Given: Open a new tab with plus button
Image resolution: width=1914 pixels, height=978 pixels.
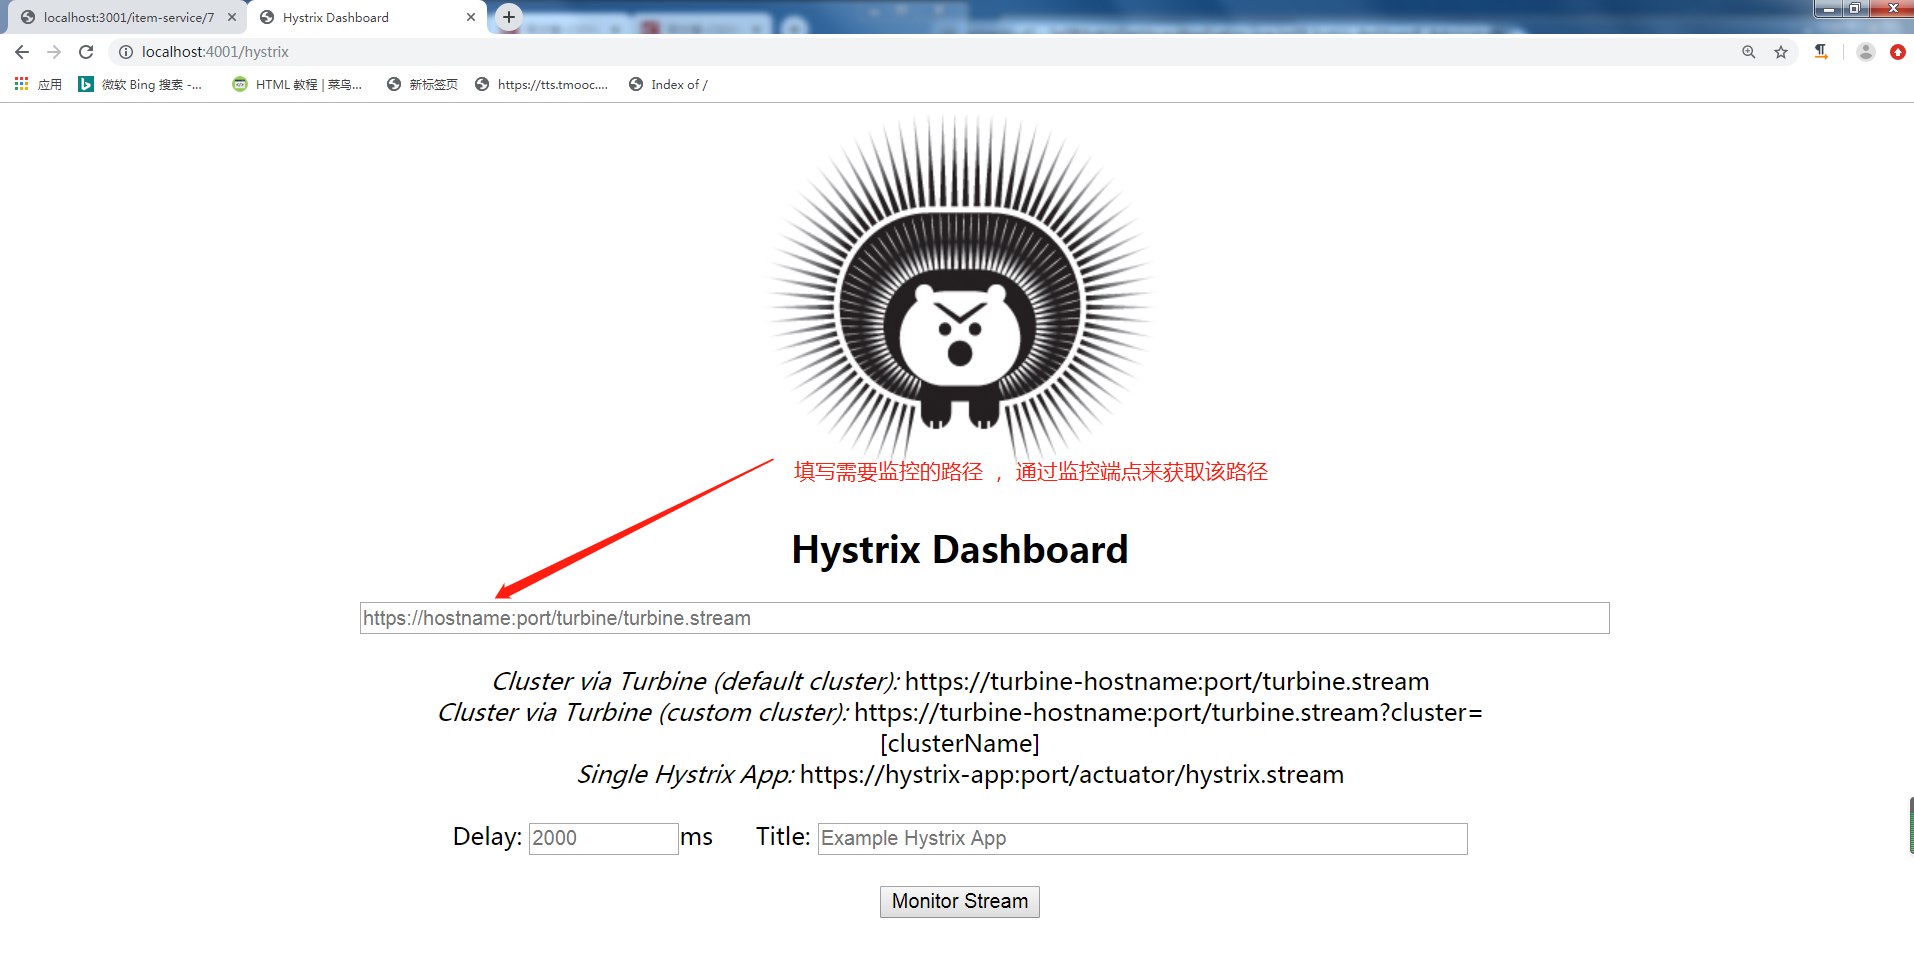Looking at the screenshot, I should [509, 17].
